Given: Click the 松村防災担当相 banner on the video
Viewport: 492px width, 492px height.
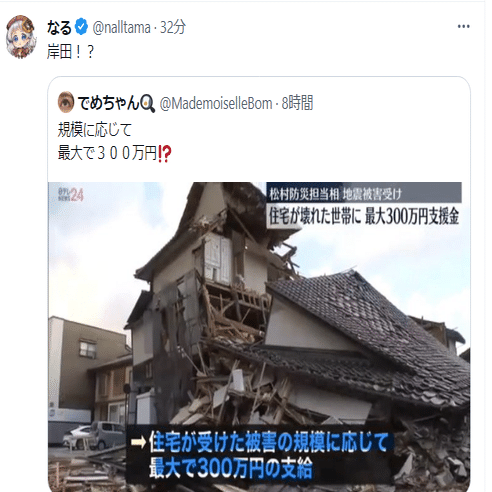Looking at the screenshot, I should (304, 193).
